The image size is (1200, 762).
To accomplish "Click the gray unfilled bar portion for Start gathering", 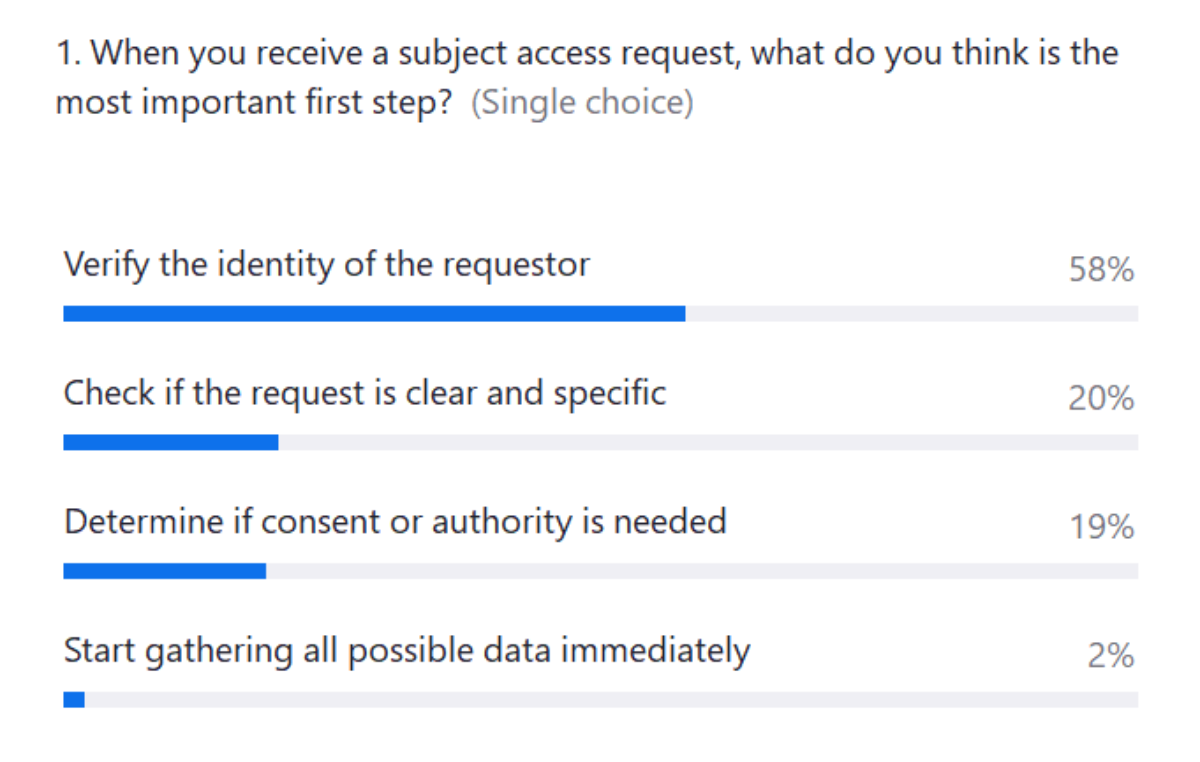I will (x=611, y=700).
